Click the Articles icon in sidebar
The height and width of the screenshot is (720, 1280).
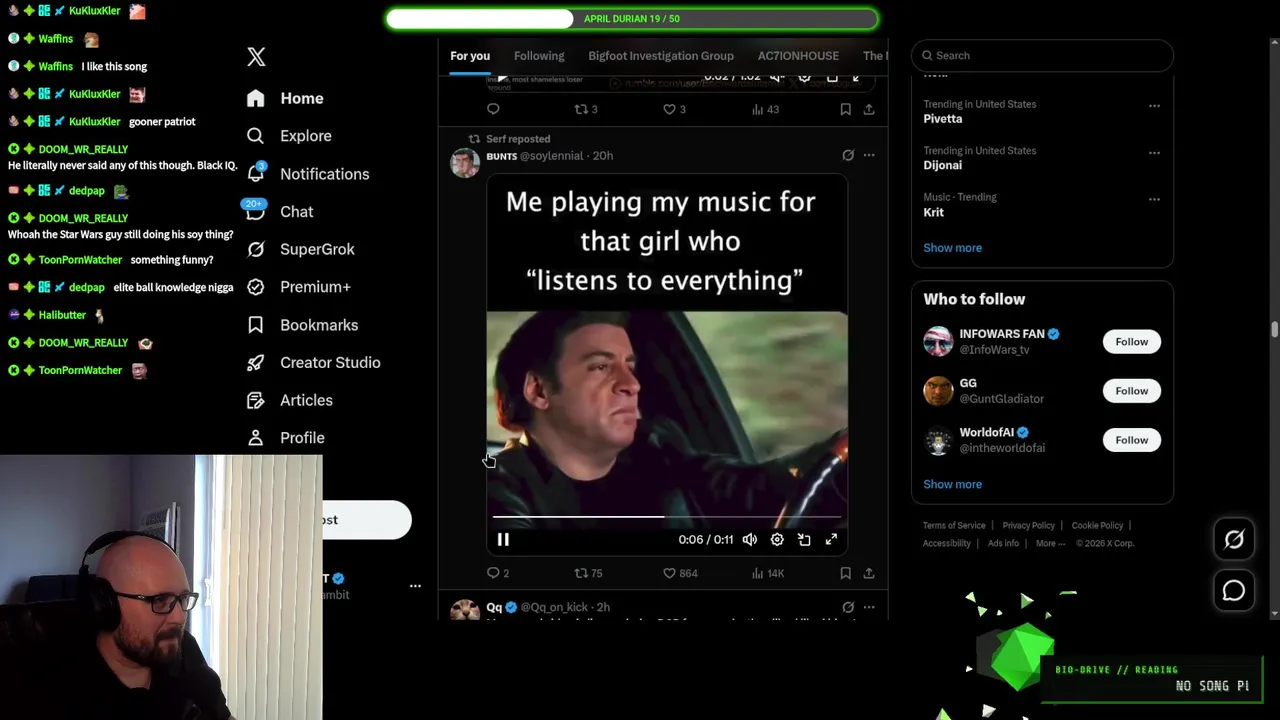click(256, 400)
